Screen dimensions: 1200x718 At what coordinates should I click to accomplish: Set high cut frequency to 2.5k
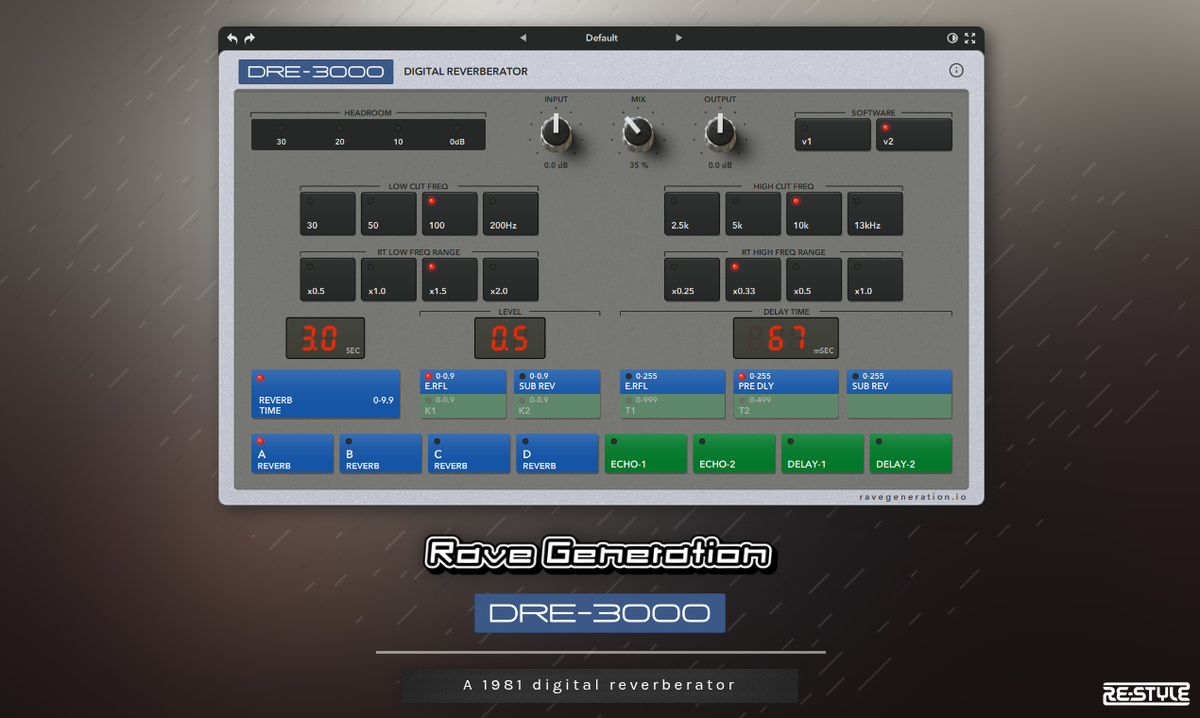tap(693, 214)
